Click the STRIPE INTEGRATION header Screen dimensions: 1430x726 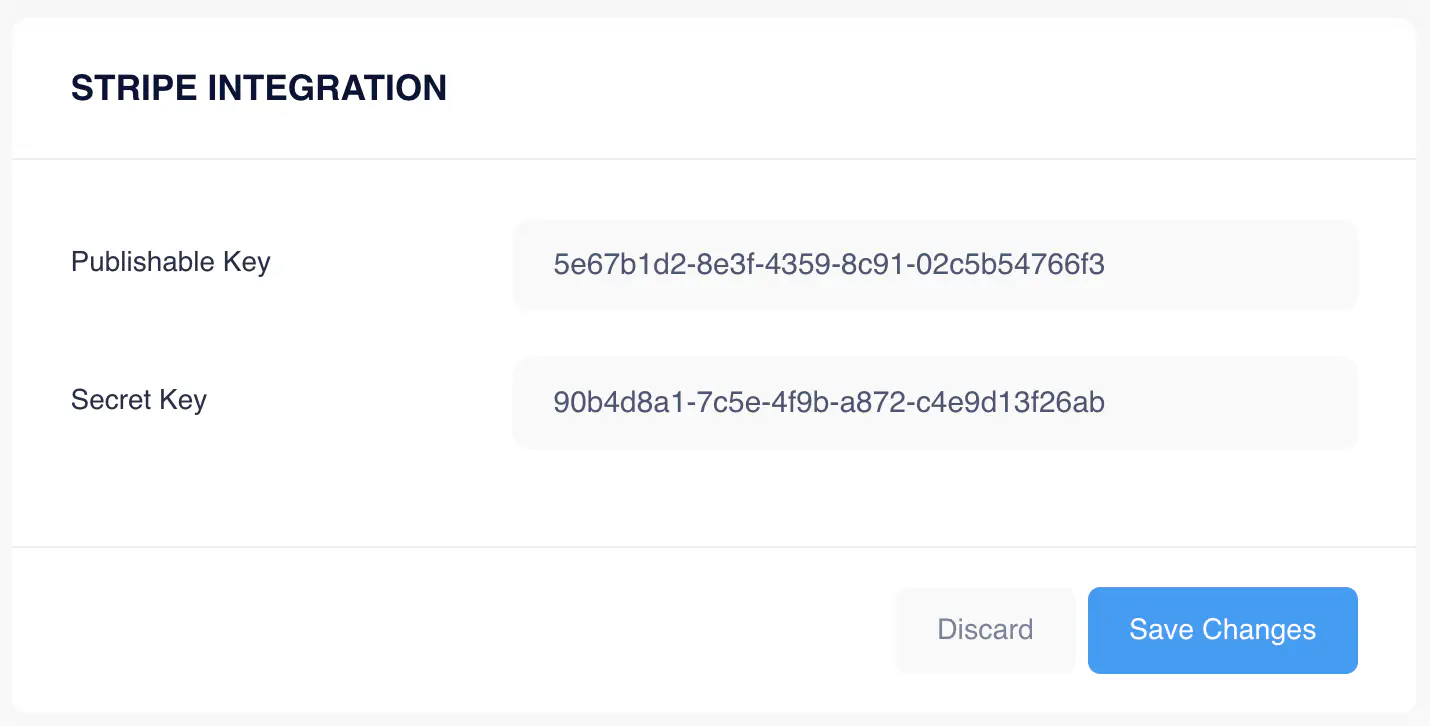tap(258, 88)
